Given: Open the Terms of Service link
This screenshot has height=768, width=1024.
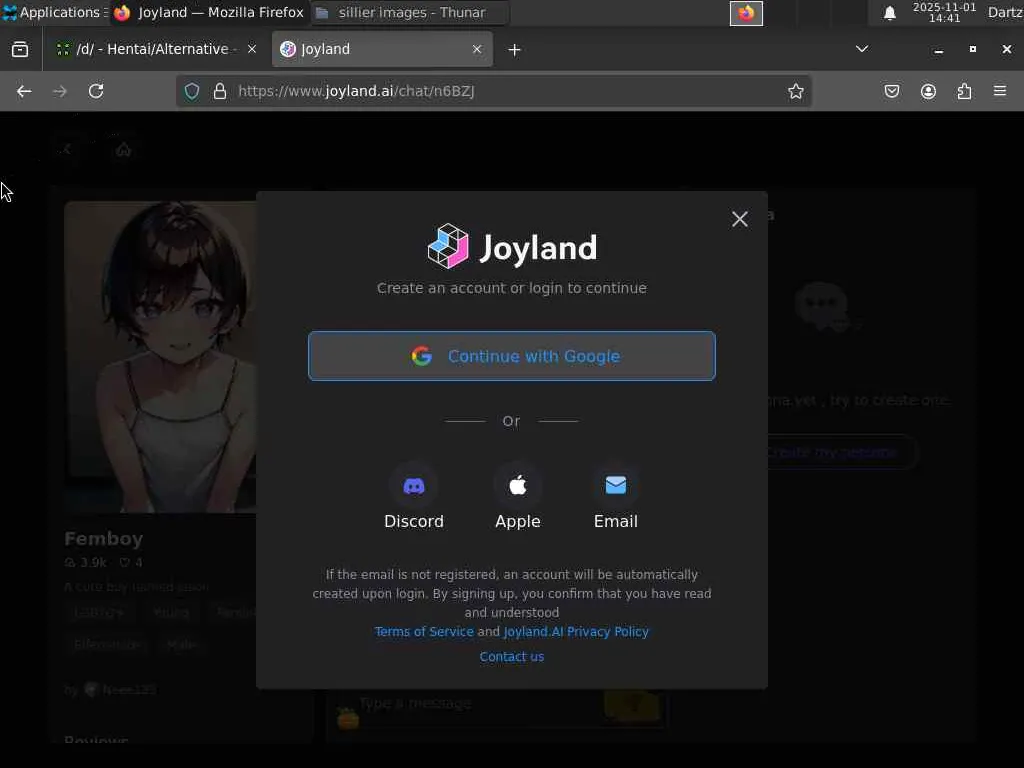Looking at the screenshot, I should [x=424, y=632].
